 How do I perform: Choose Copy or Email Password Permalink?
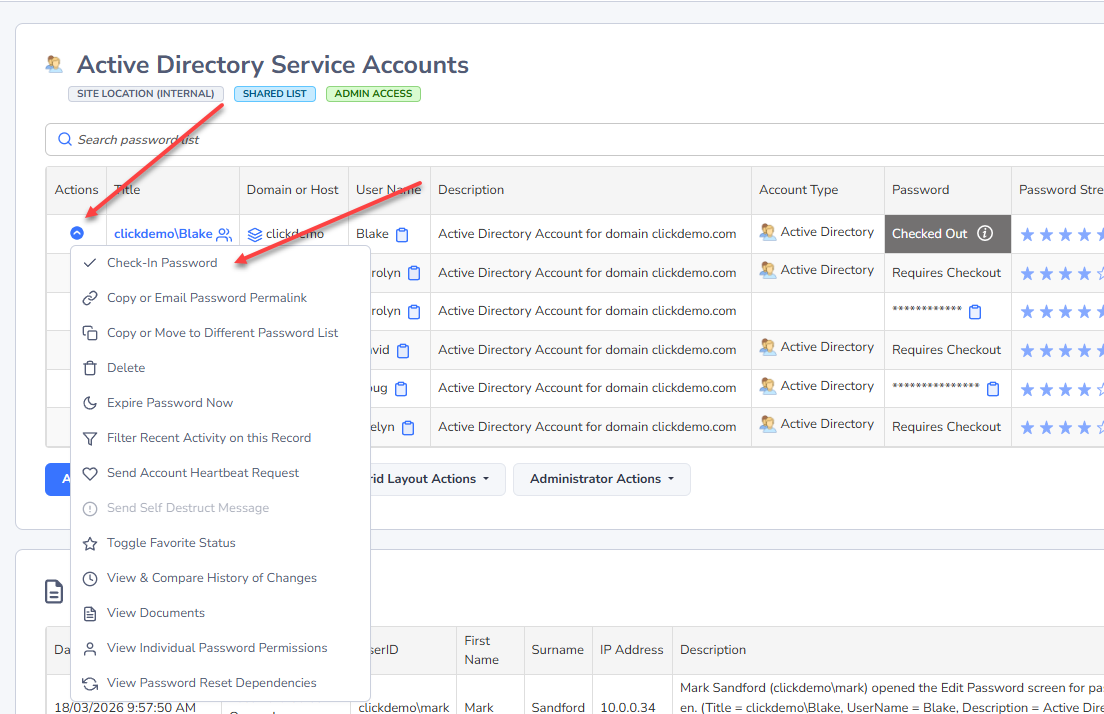click(207, 298)
